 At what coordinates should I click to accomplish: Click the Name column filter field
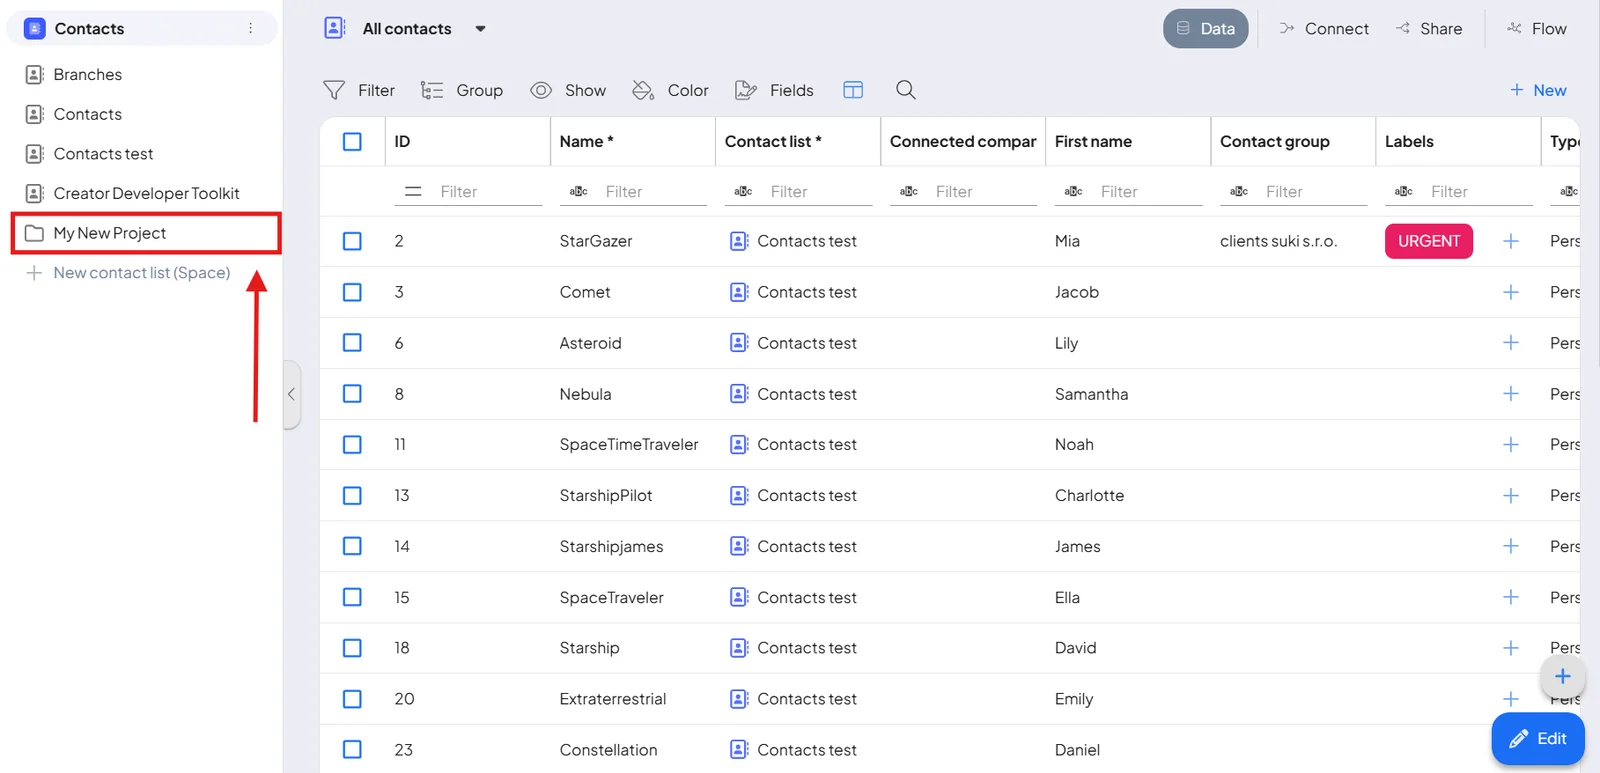click(x=655, y=191)
